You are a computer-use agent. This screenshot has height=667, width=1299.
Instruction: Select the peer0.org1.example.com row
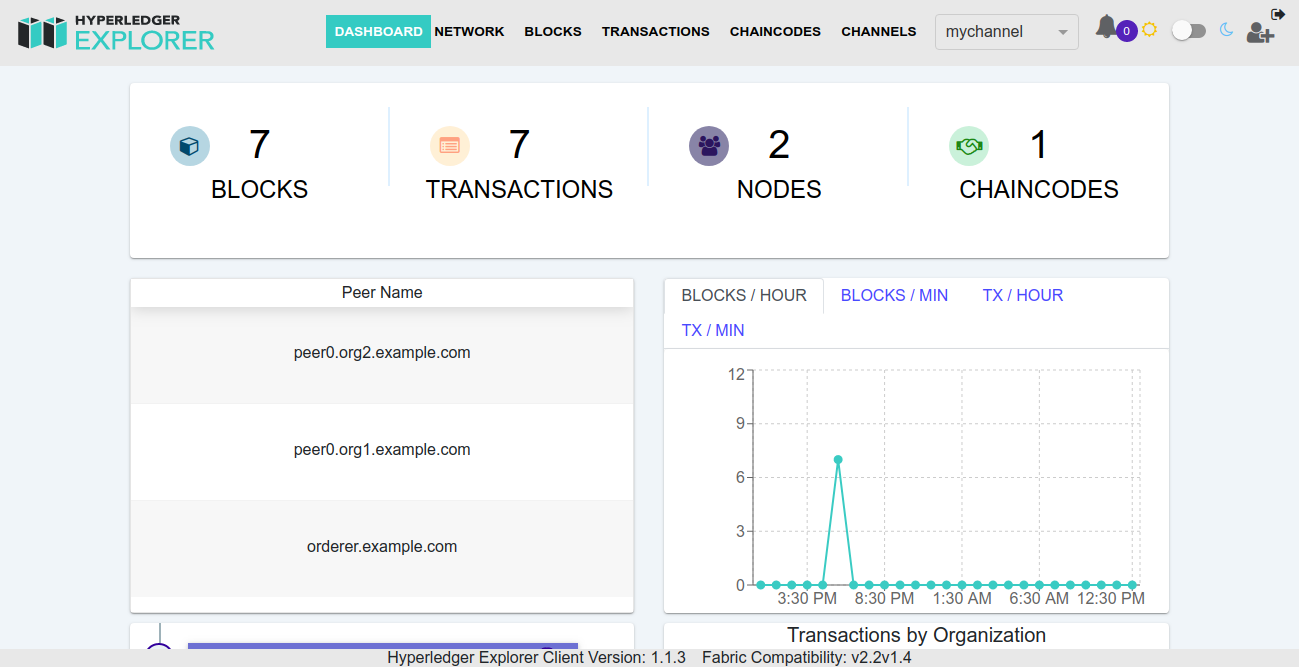click(x=381, y=449)
